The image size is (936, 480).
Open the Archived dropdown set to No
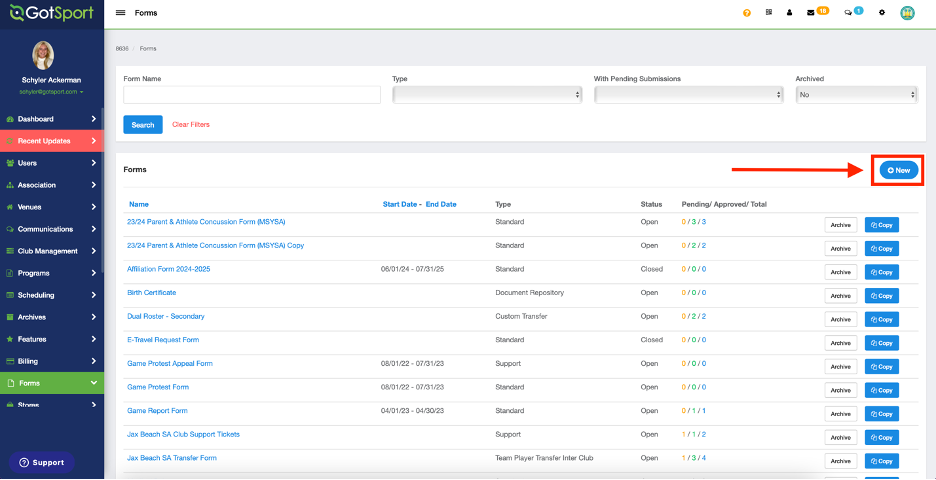click(x=857, y=94)
